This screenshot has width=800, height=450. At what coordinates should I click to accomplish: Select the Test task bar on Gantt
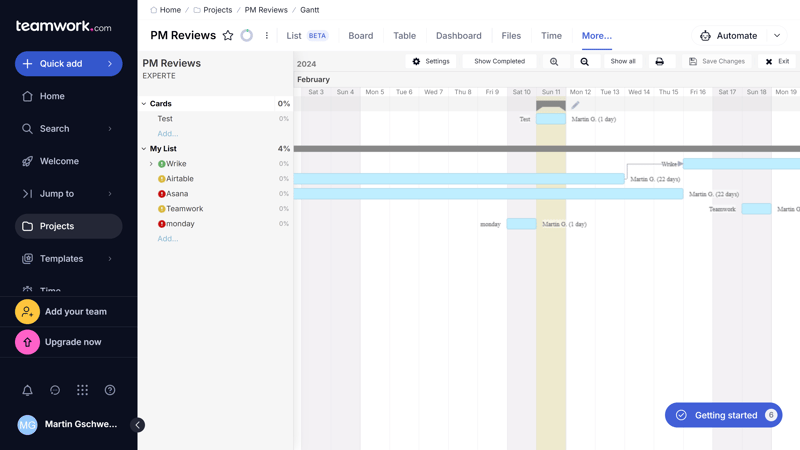[551, 119]
